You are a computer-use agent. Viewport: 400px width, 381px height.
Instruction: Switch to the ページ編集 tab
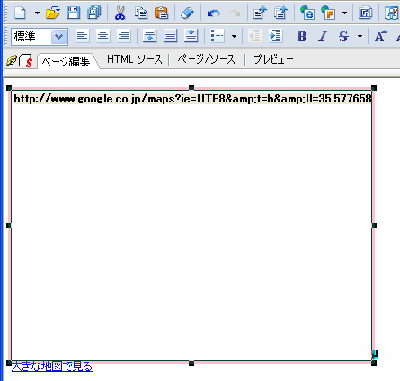point(66,61)
